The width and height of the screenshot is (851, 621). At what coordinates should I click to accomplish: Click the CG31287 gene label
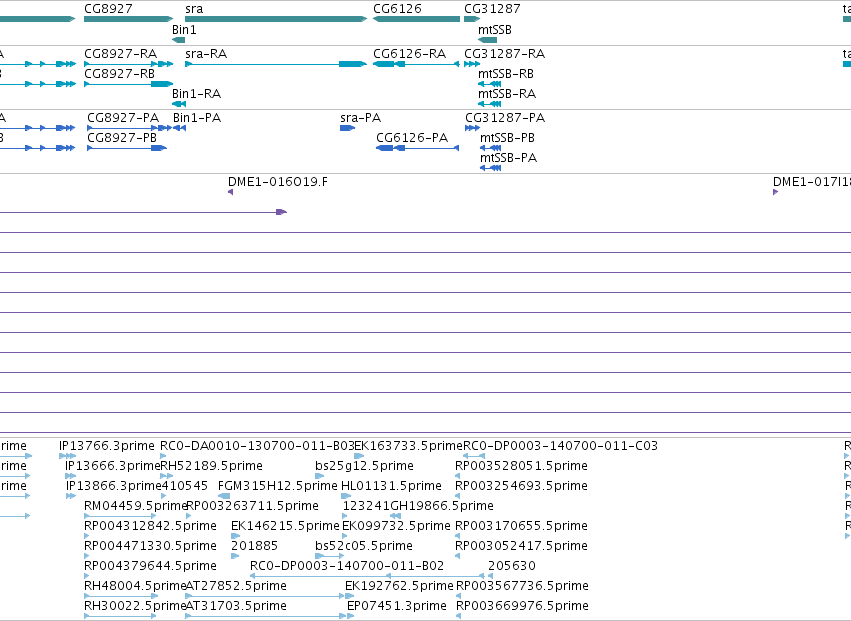492,9
